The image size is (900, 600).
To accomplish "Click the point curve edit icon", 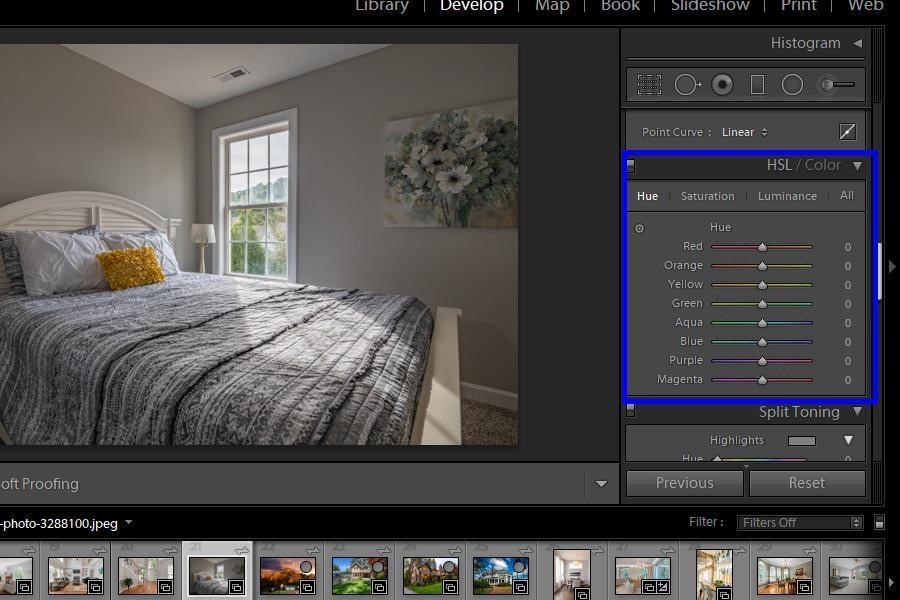I will pyautogui.click(x=847, y=131).
